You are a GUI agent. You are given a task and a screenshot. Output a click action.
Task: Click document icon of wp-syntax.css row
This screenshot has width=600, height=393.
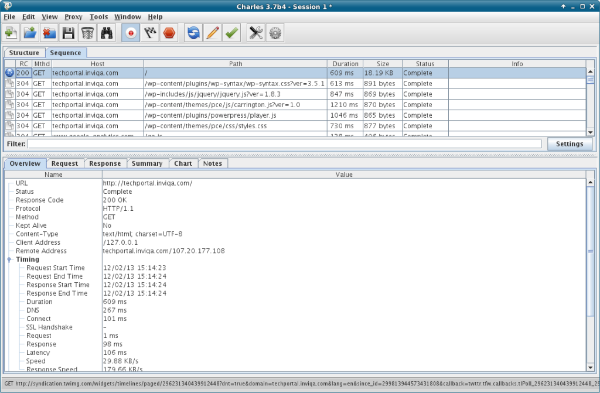(x=10, y=83)
